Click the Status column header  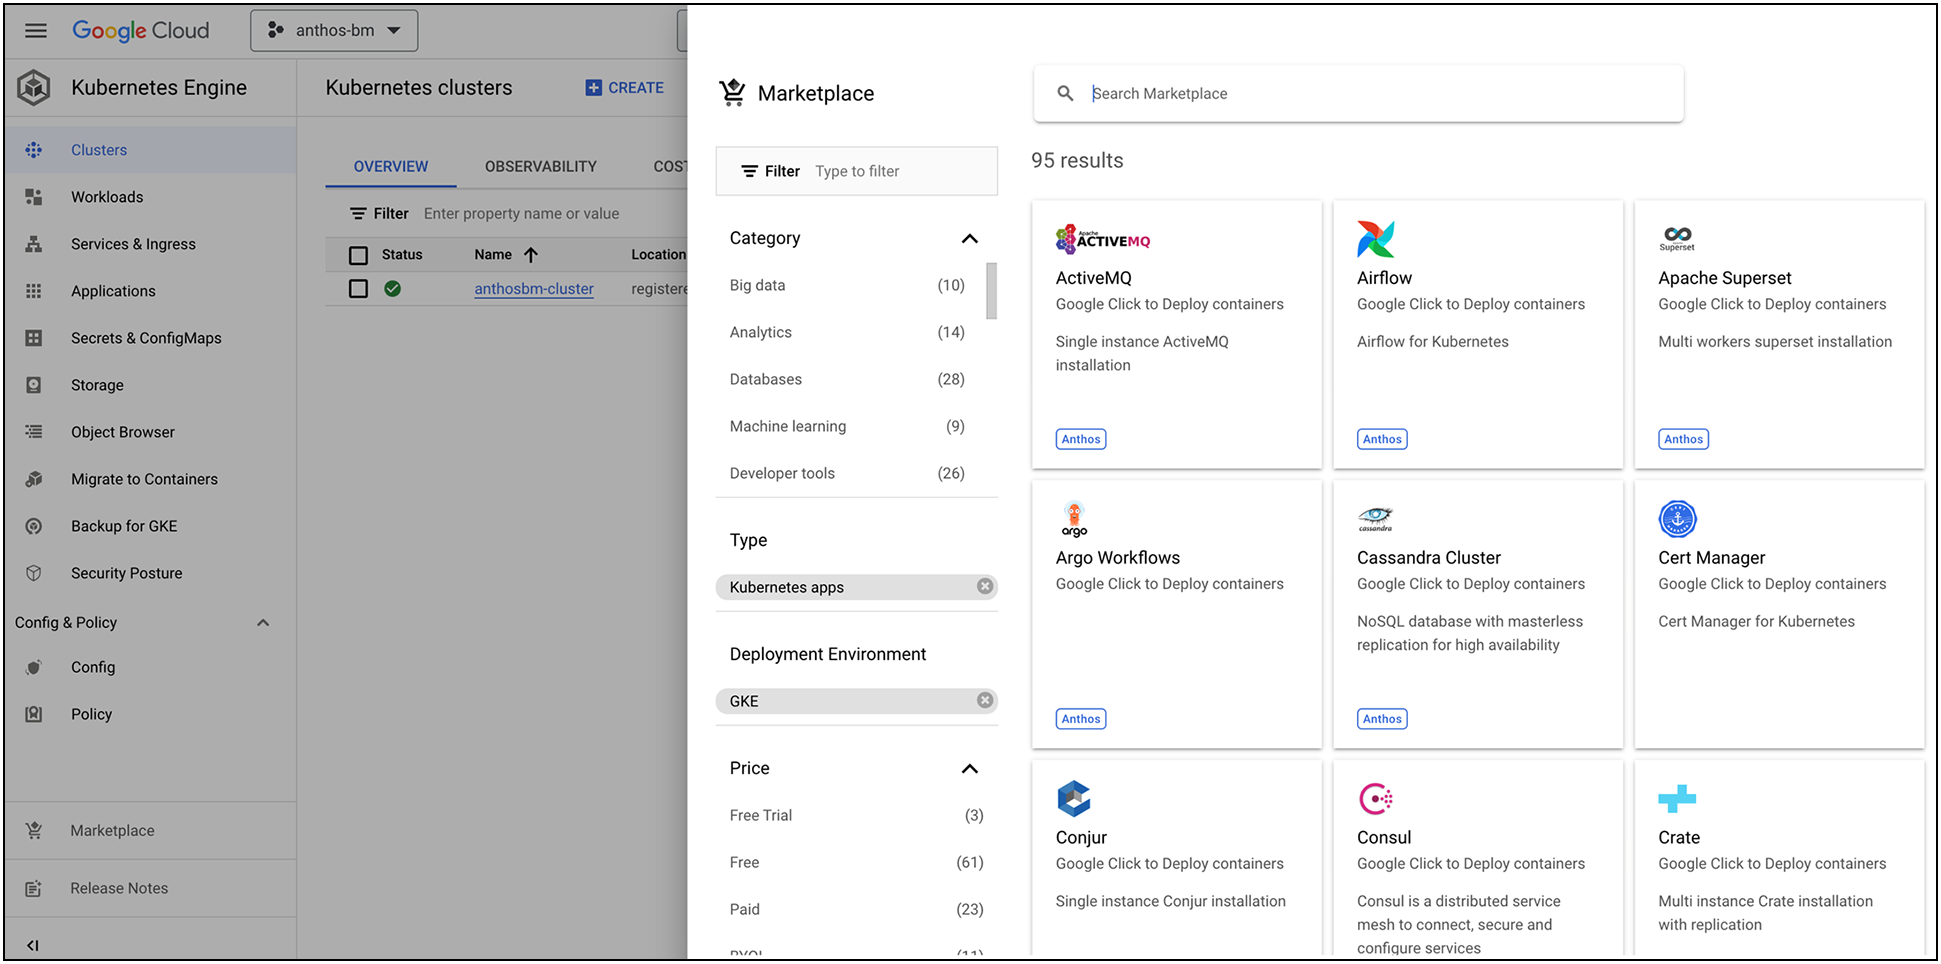coord(402,255)
